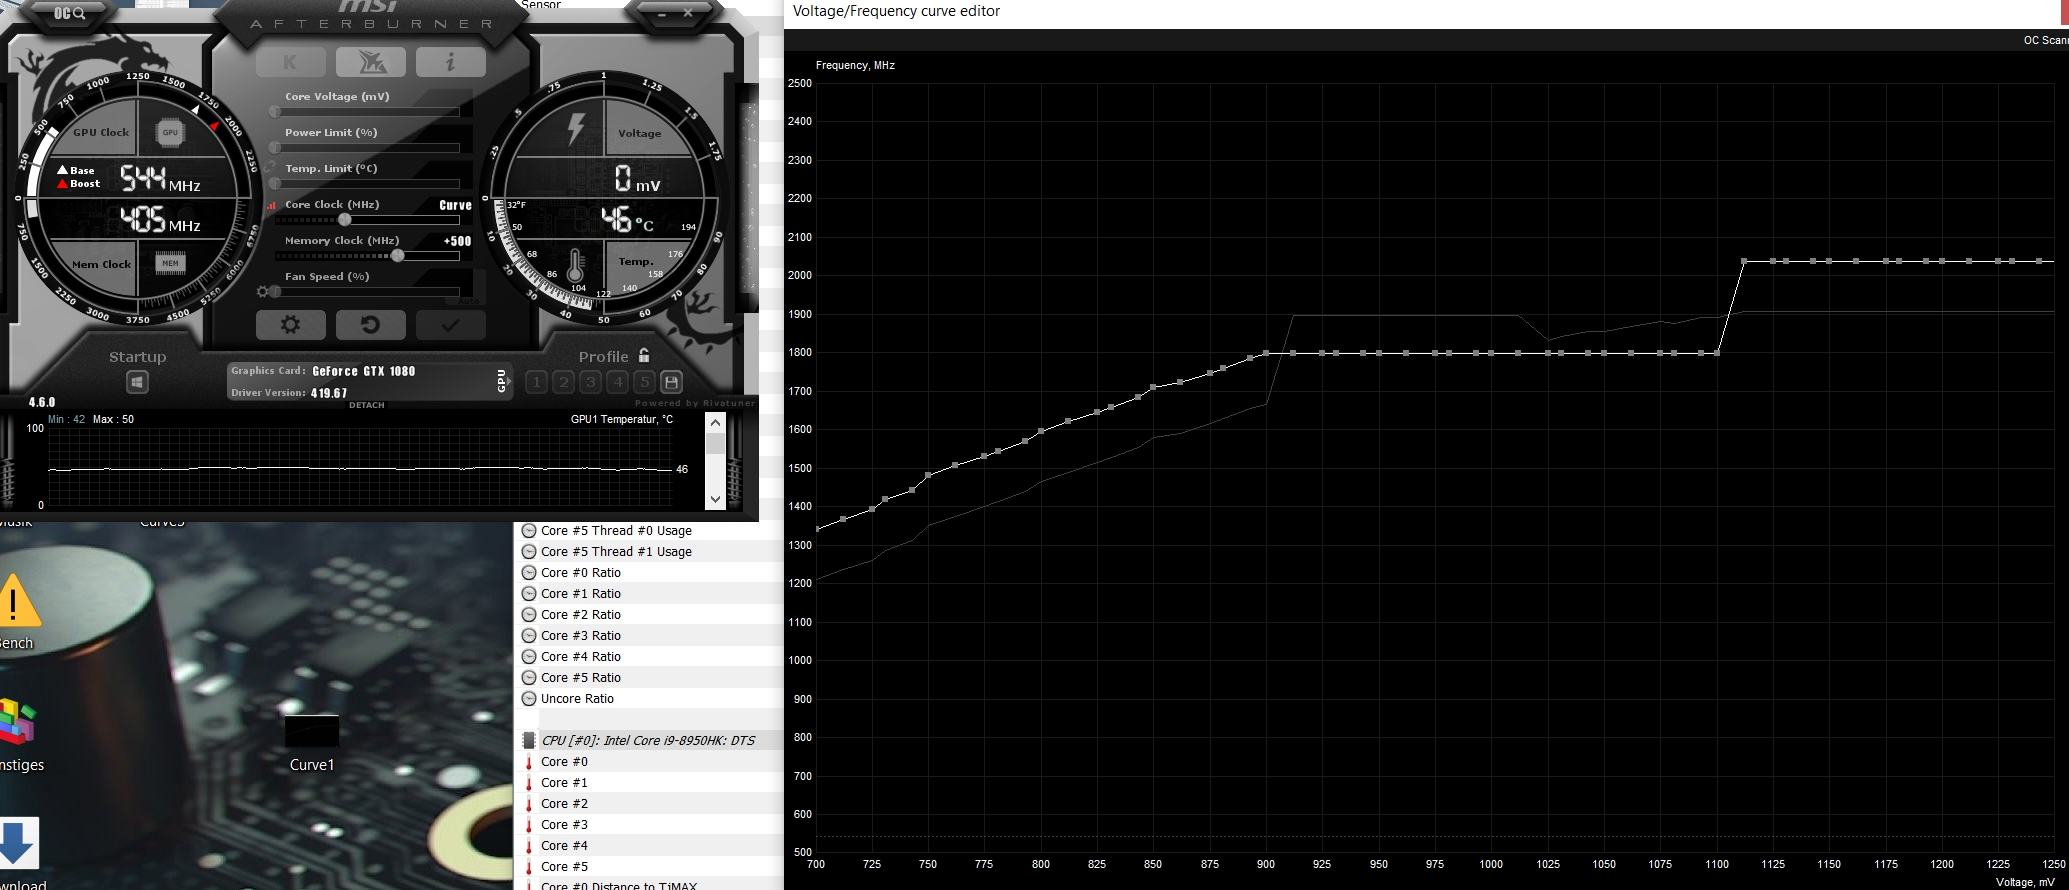This screenshot has height=890, width=2069.
Task: Adjust the Memory Clock (MHz) slider knob
Action: 398,255
